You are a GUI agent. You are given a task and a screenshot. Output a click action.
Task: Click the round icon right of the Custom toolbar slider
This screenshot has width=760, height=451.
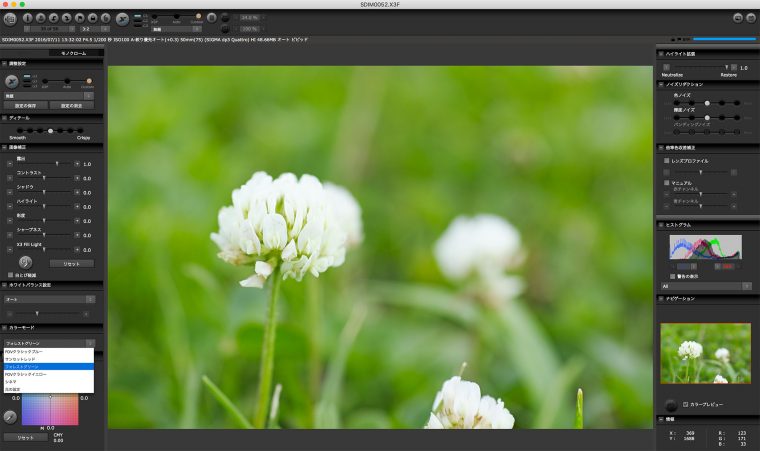point(212,18)
